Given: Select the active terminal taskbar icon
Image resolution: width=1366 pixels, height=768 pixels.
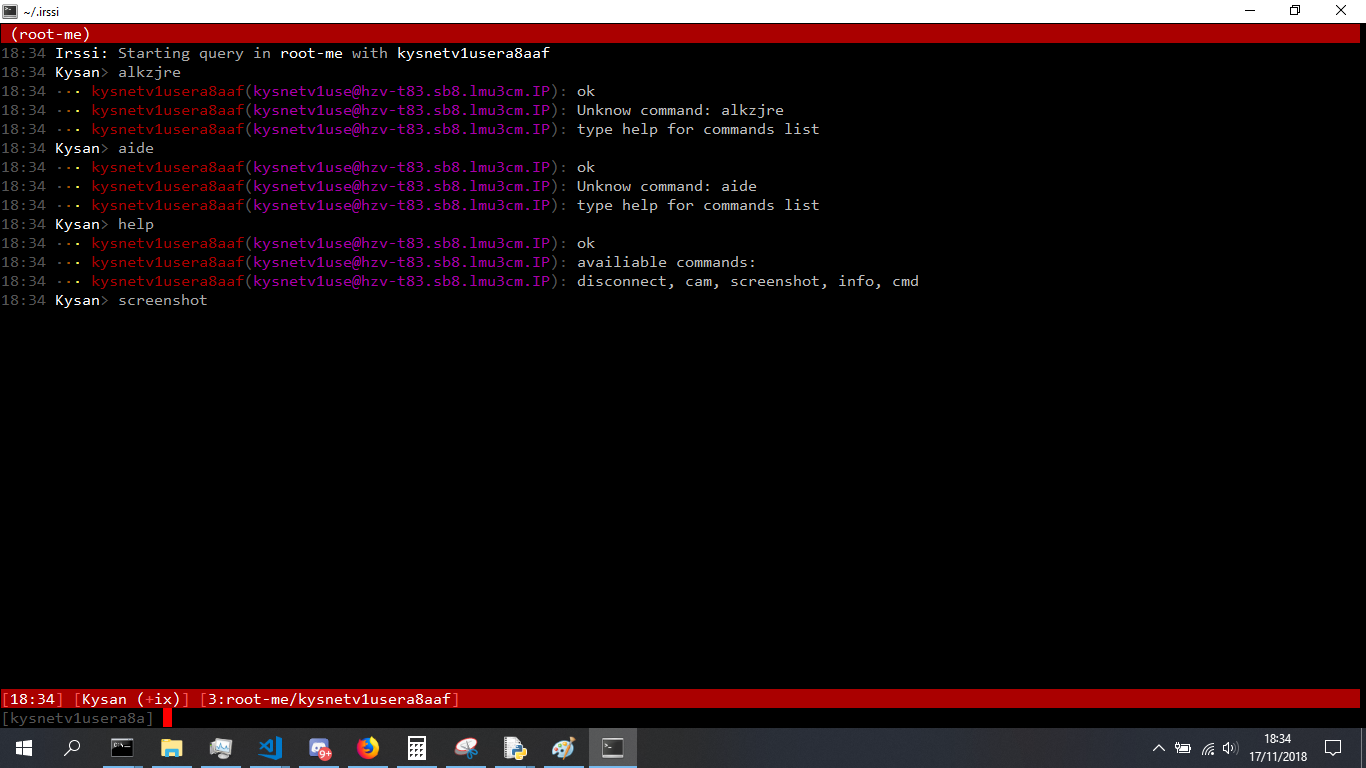Looking at the screenshot, I should tap(613, 747).
